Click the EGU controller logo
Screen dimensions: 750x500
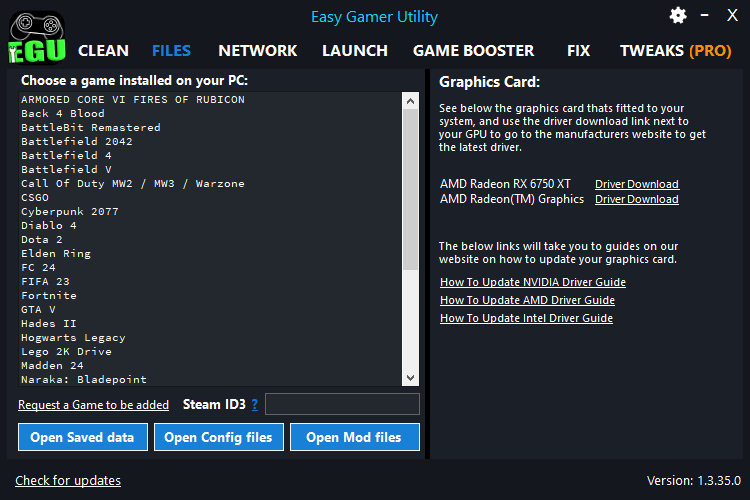[37, 38]
